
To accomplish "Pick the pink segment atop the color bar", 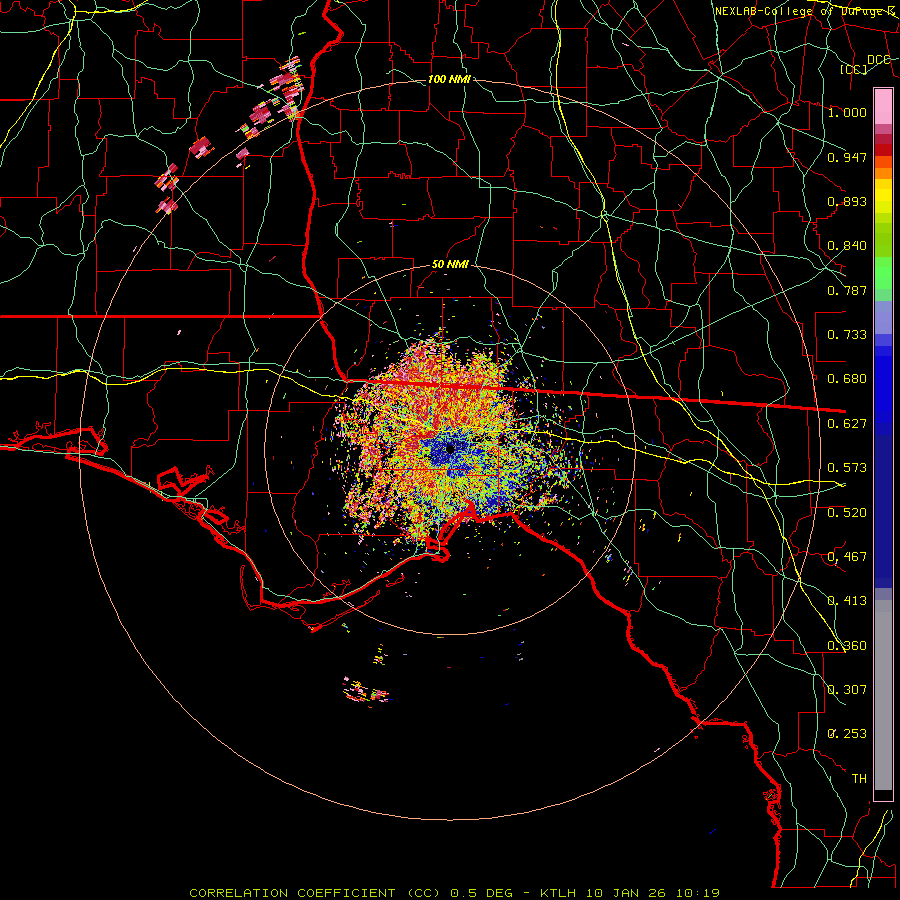I will coord(883,106).
